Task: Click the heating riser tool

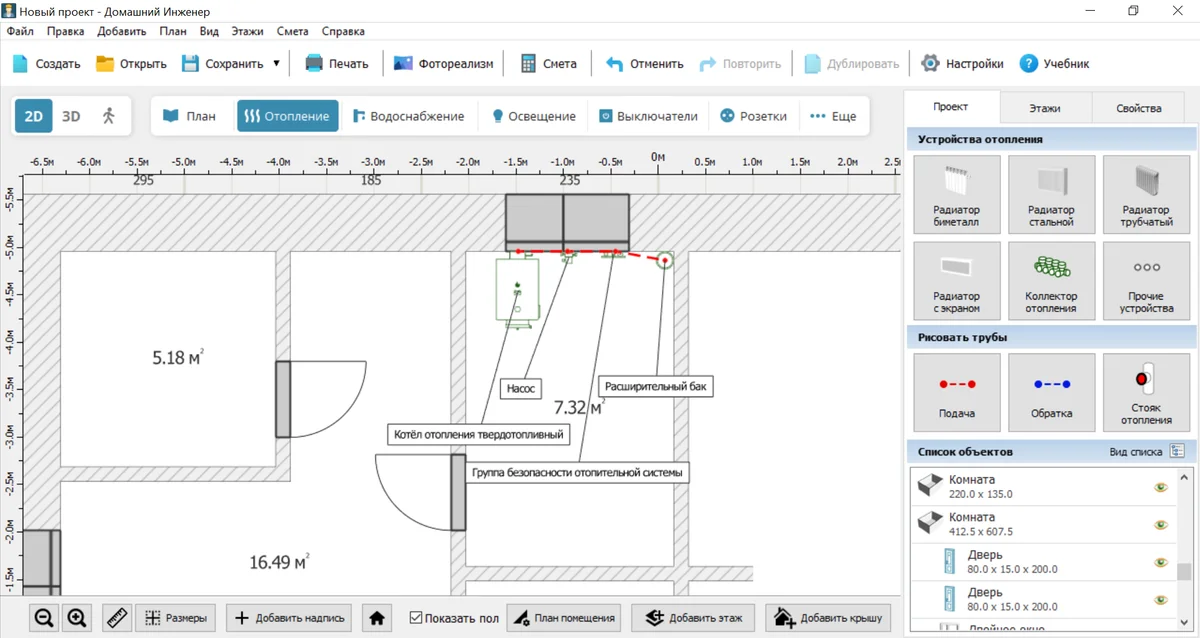Action: 1146,392
